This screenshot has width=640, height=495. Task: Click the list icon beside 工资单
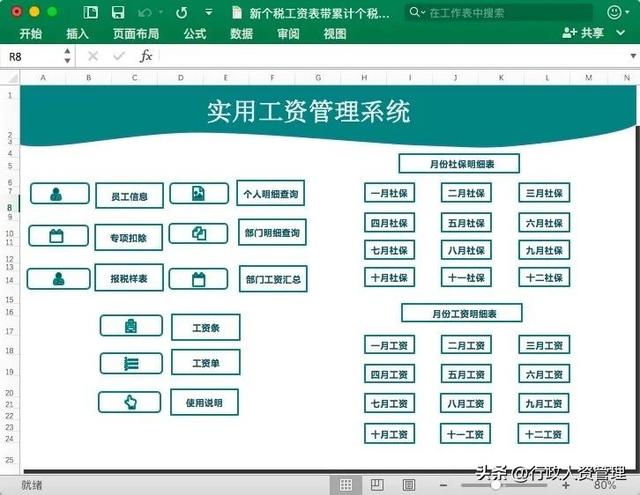click(131, 363)
